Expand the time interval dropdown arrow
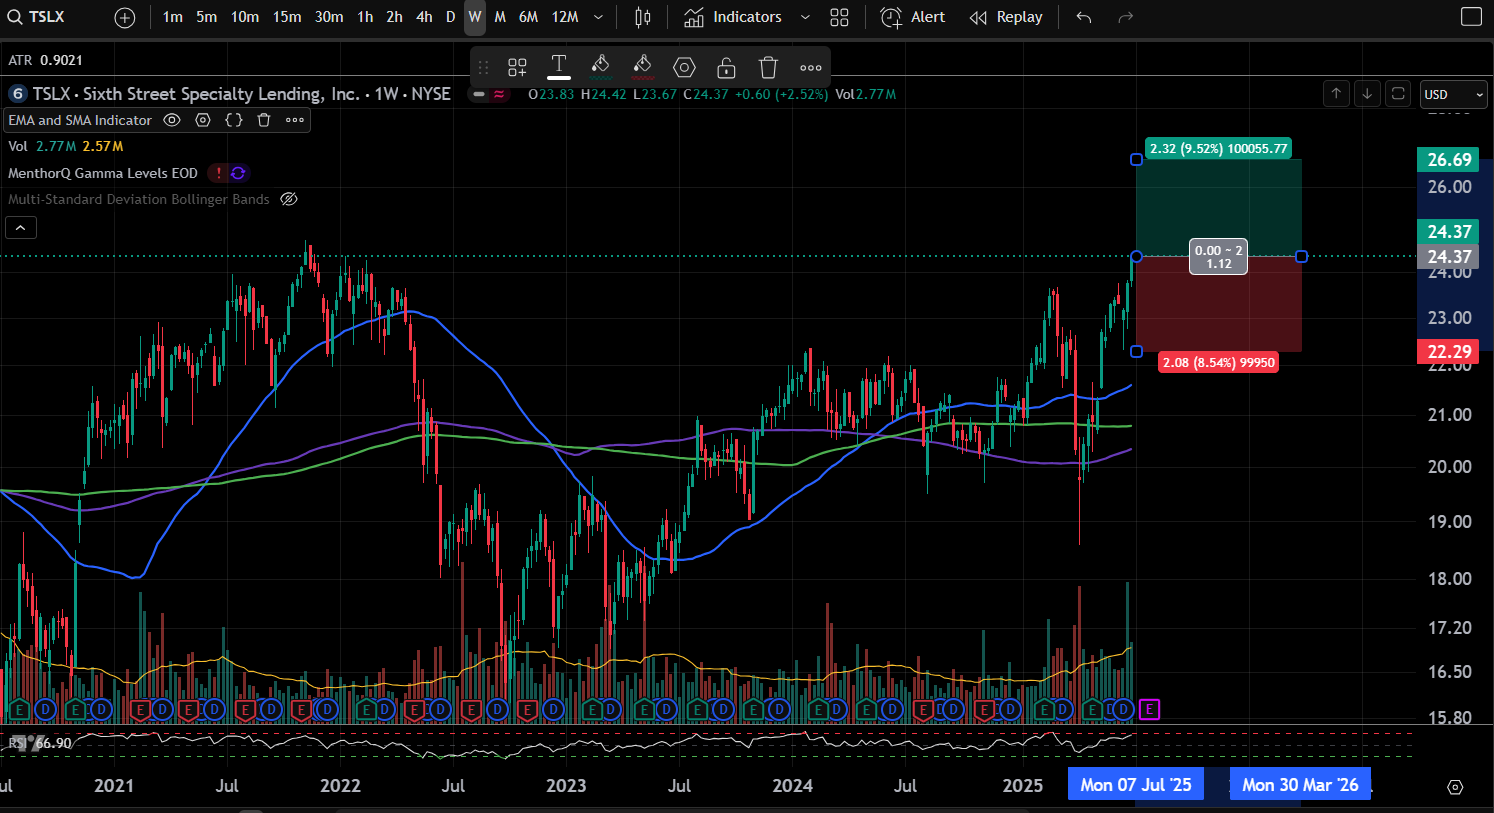 (x=599, y=17)
